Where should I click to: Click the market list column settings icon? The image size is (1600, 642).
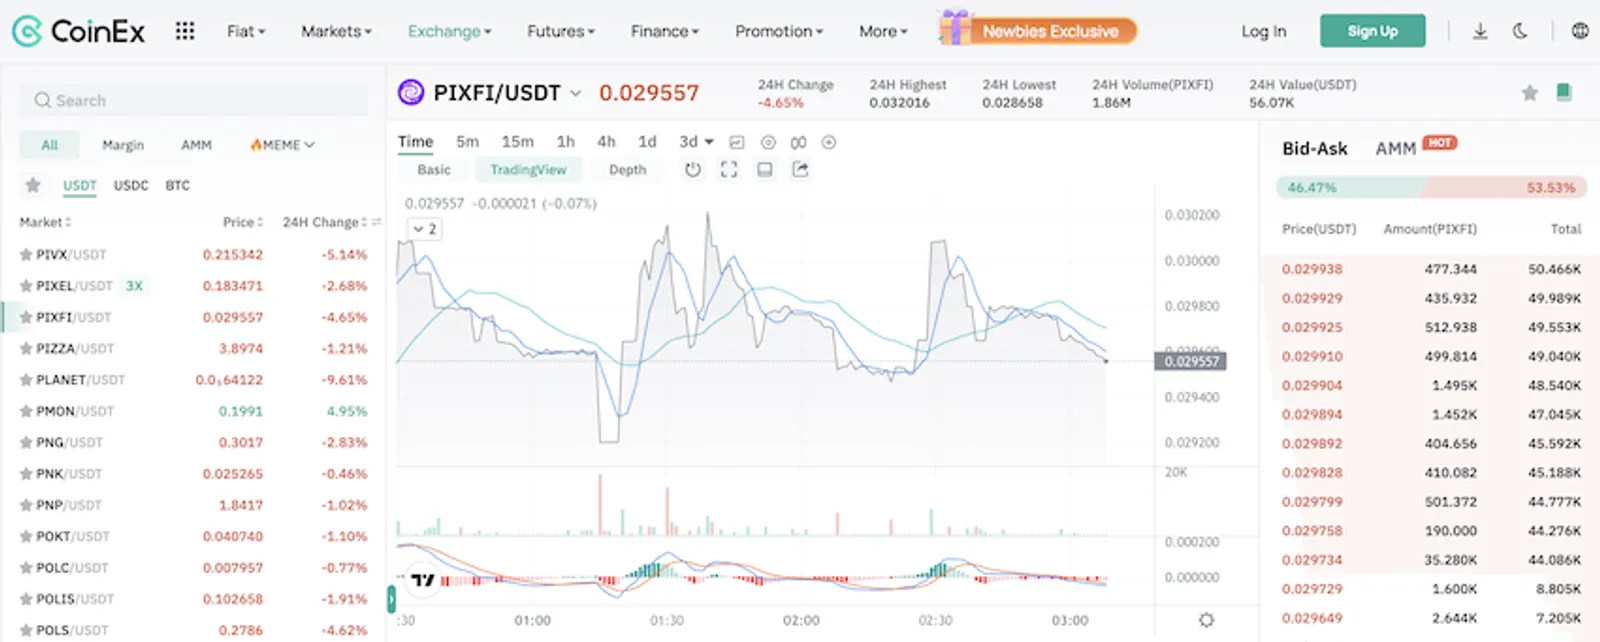[x=376, y=222]
